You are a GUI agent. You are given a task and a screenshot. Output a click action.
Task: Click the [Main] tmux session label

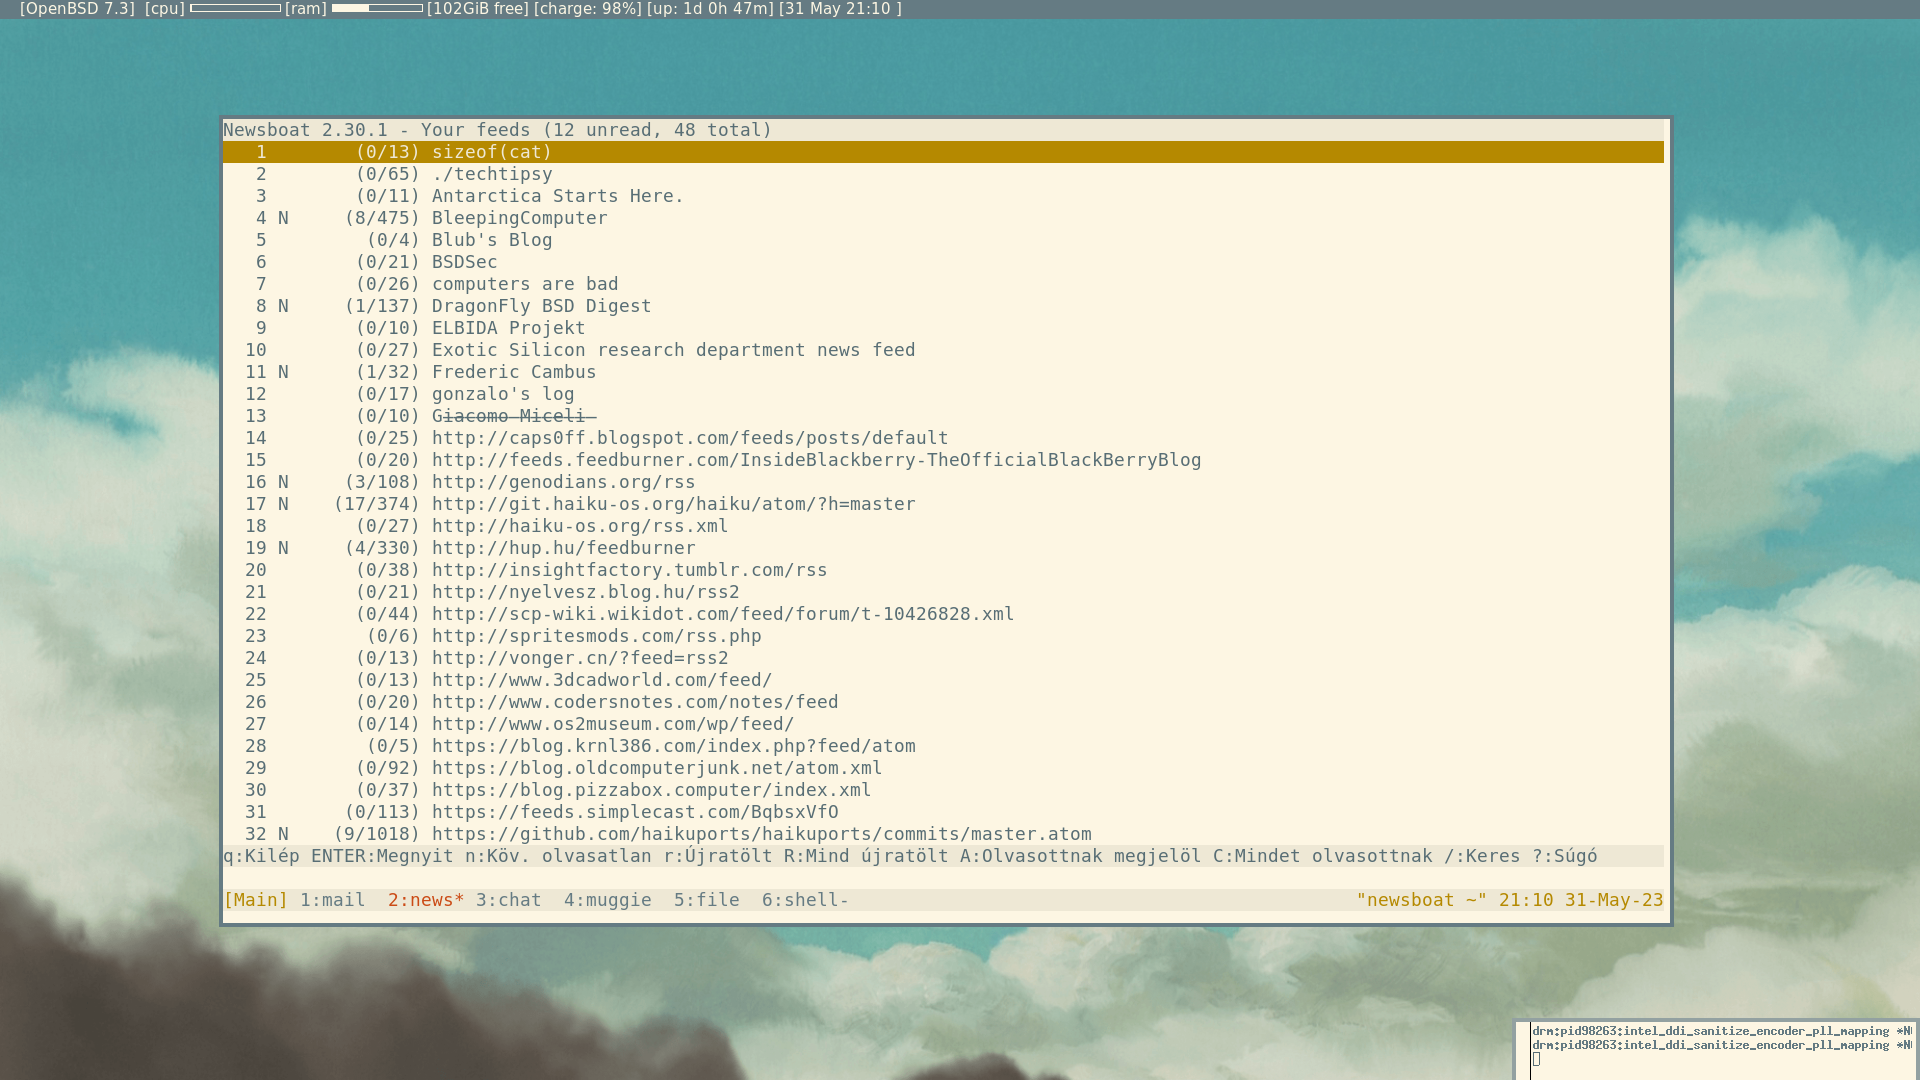[x=255, y=900]
